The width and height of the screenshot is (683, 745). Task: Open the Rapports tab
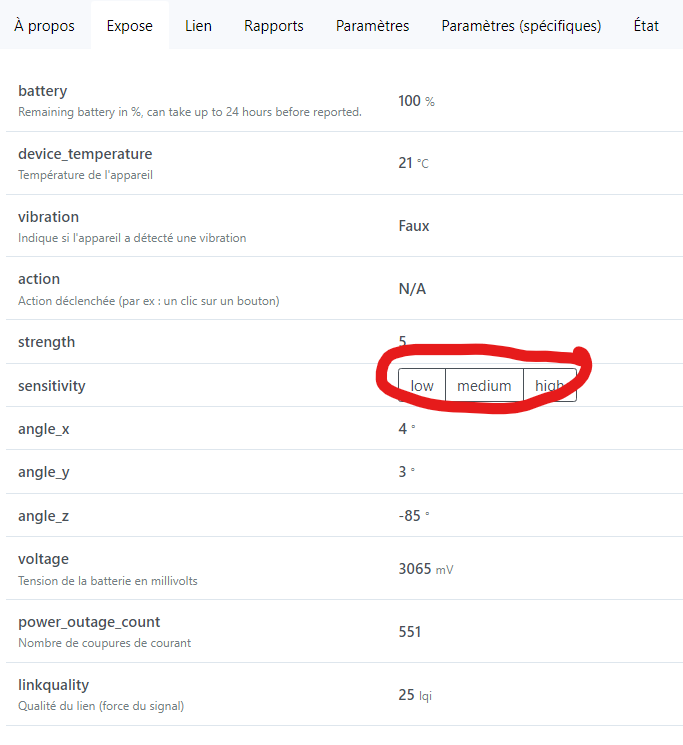click(x=274, y=26)
